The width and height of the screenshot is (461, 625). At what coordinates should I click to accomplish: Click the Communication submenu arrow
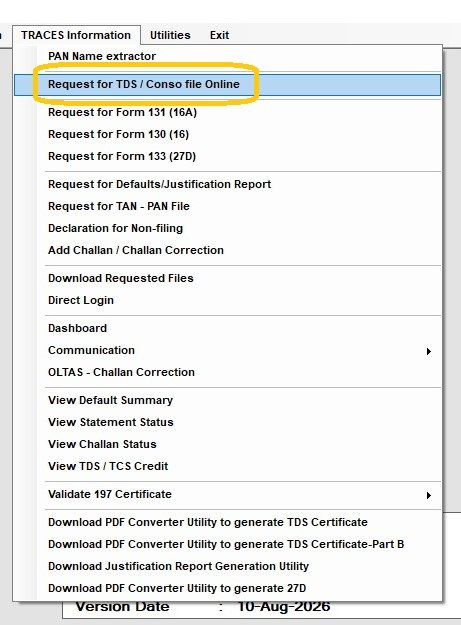[x=429, y=351]
